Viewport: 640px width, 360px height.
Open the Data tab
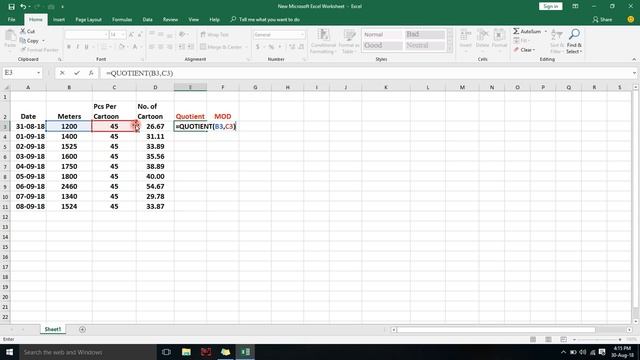(x=147, y=19)
